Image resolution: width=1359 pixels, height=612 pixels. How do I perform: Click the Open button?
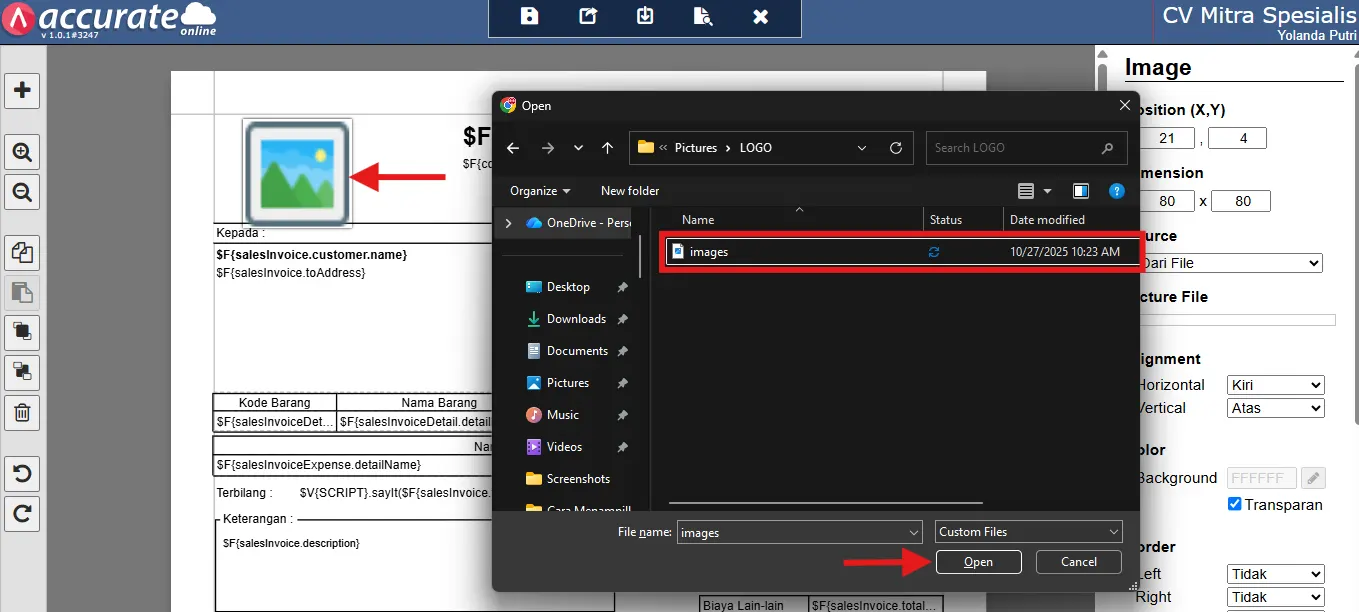tap(978, 562)
